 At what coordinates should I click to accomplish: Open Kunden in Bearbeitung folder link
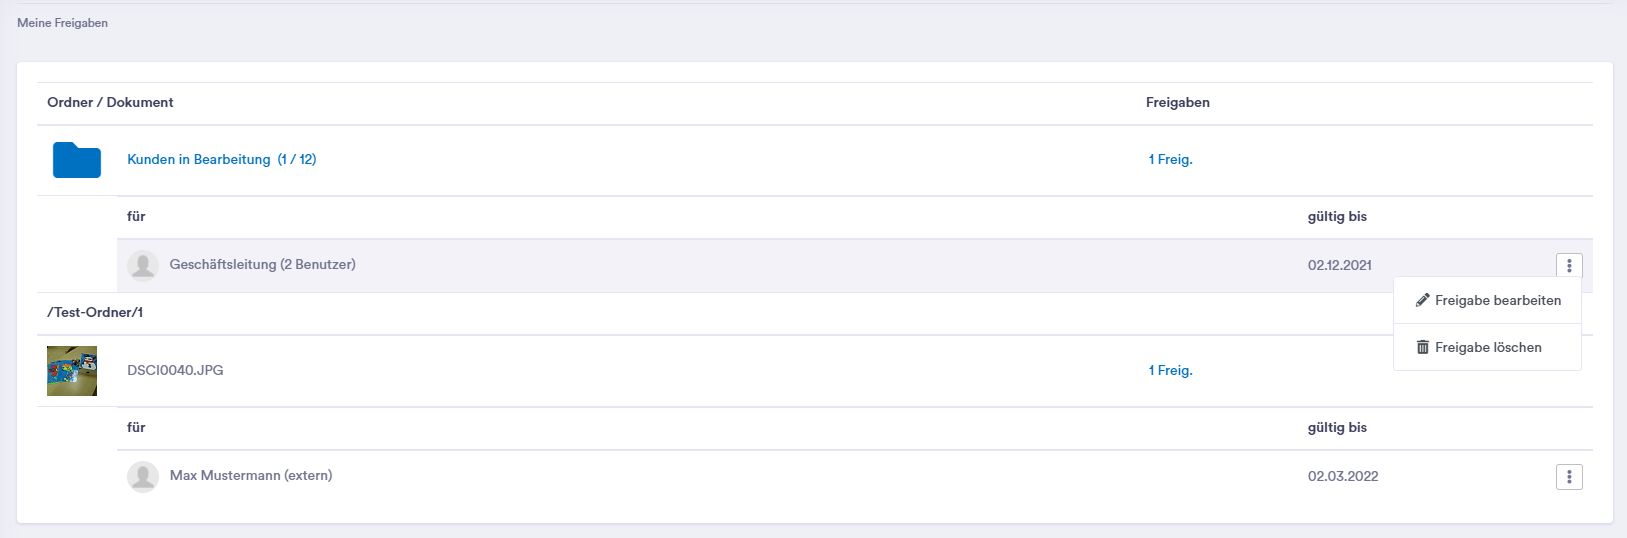222,159
